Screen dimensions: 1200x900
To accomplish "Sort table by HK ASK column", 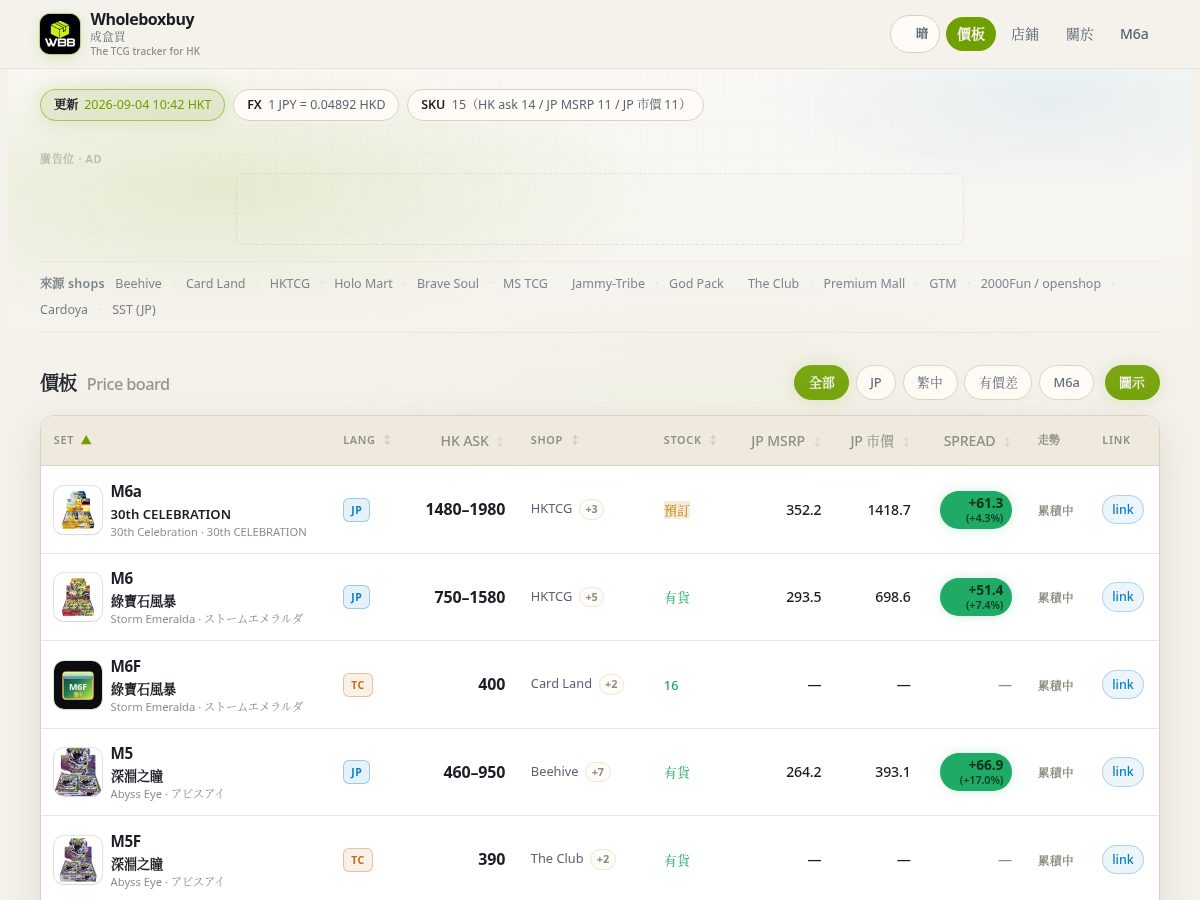I will click(x=472, y=441).
